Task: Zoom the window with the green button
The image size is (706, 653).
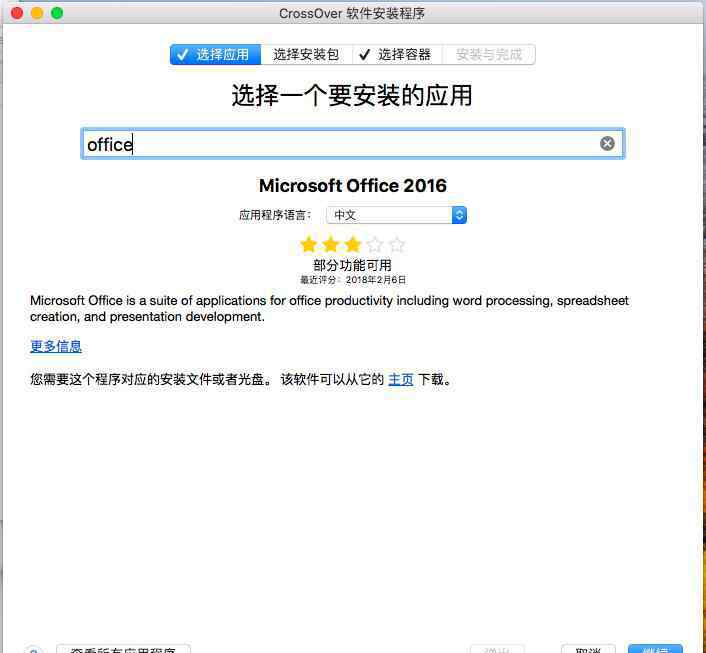Action: 57,13
